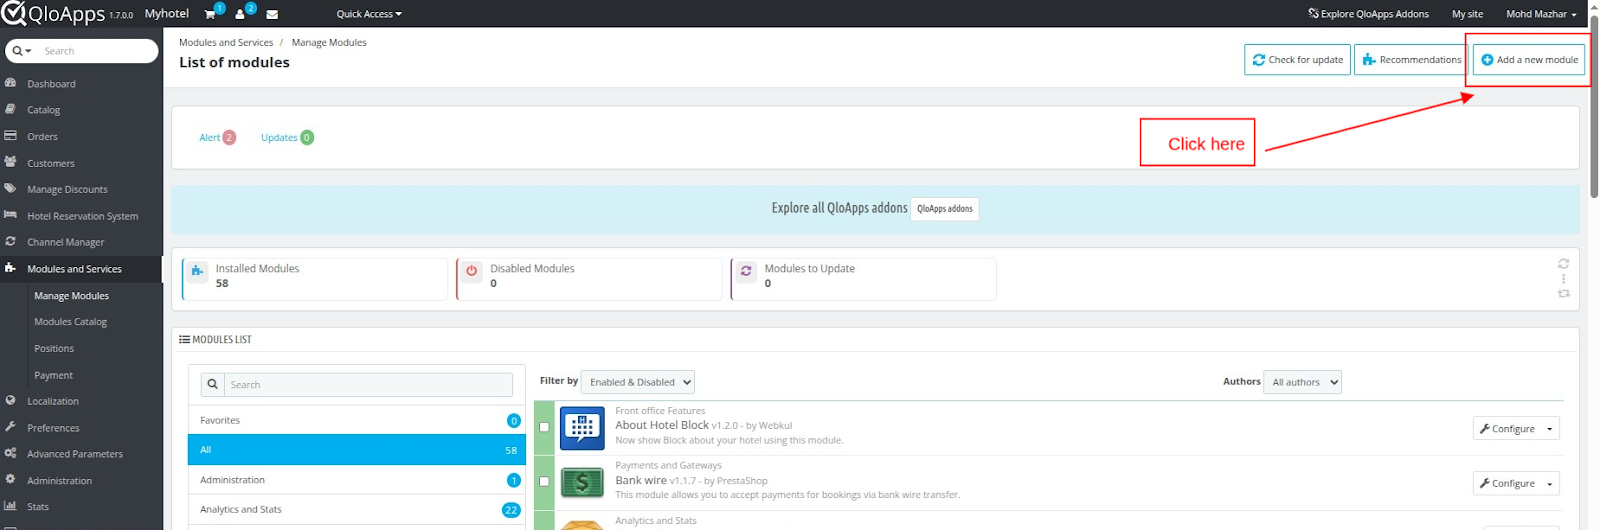Click the Customers group icon
Viewport: 1600px width, 530px height.
coord(10,162)
